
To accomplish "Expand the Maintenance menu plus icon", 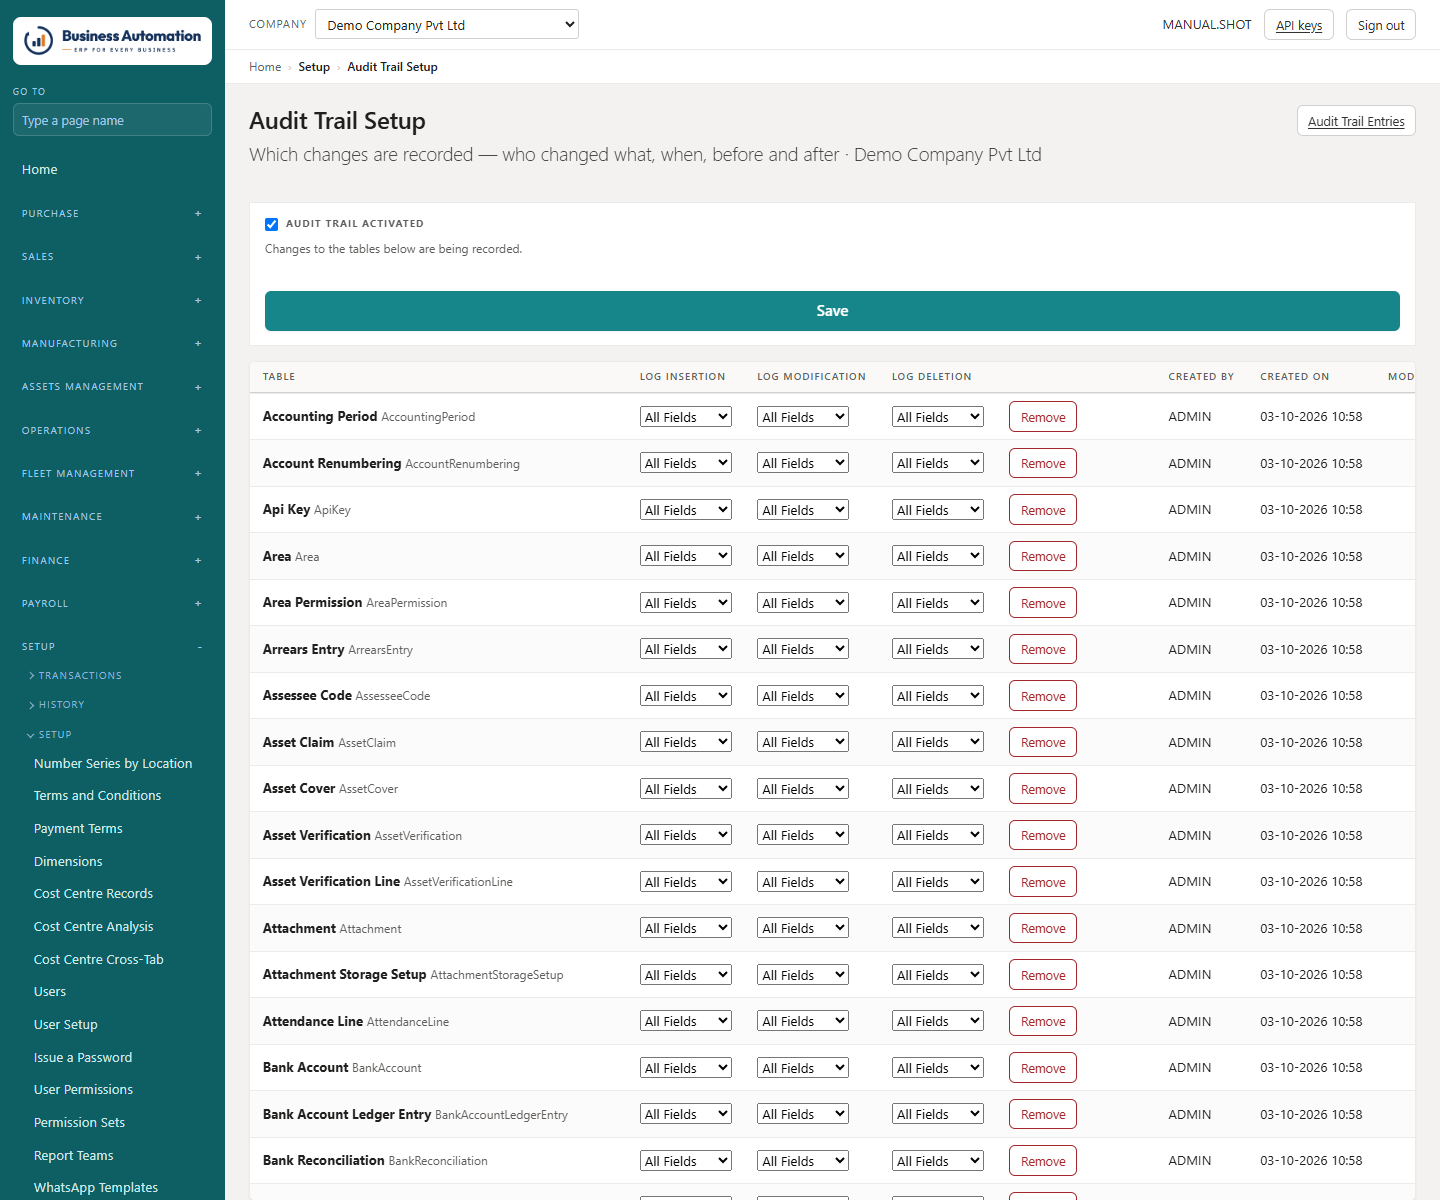I will tap(198, 517).
